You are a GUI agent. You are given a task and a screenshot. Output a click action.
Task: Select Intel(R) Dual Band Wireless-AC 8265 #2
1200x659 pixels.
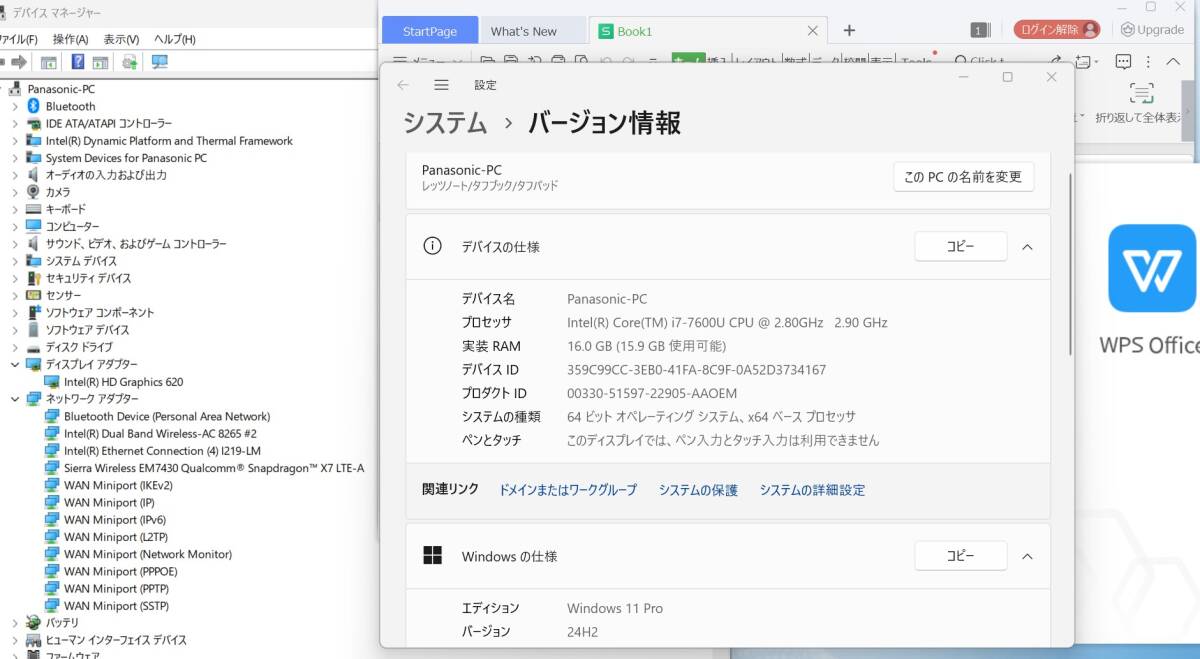click(160, 434)
